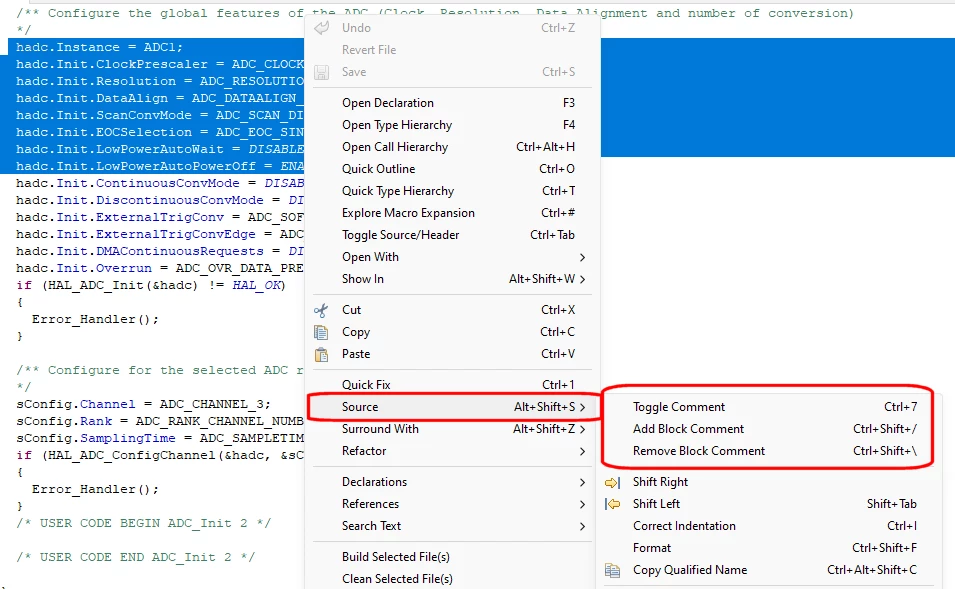Choose Toggle Comment in Source submenu
The image size is (955, 589).
point(769,407)
